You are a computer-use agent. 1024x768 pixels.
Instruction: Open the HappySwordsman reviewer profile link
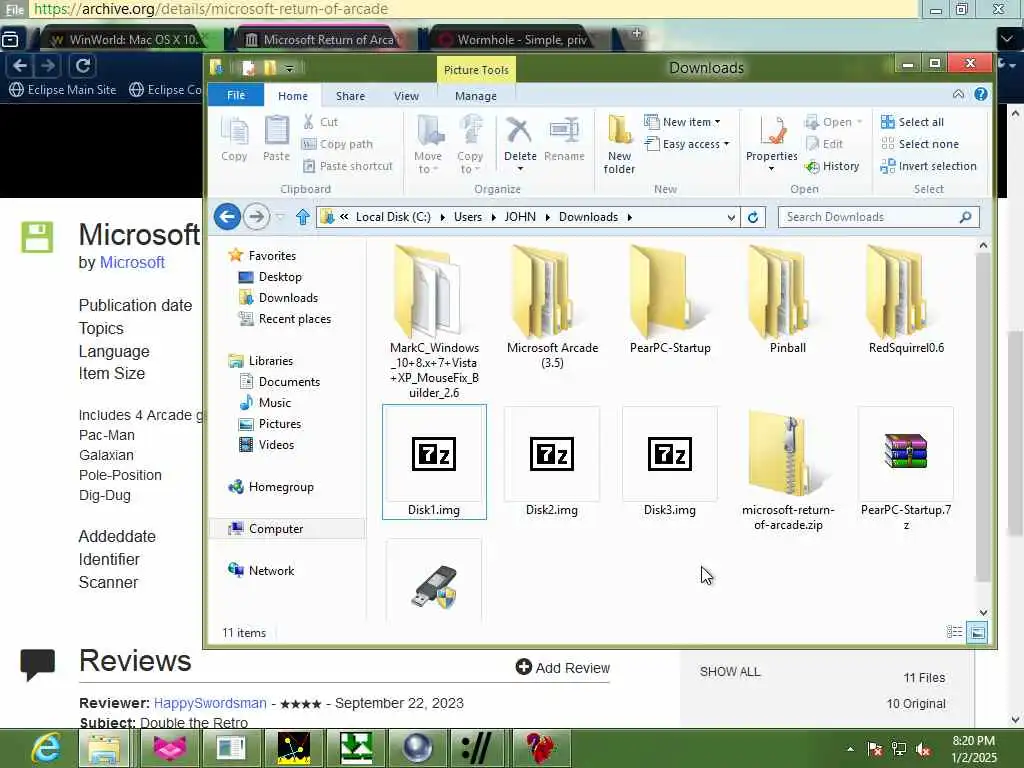[x=210, y=703]
